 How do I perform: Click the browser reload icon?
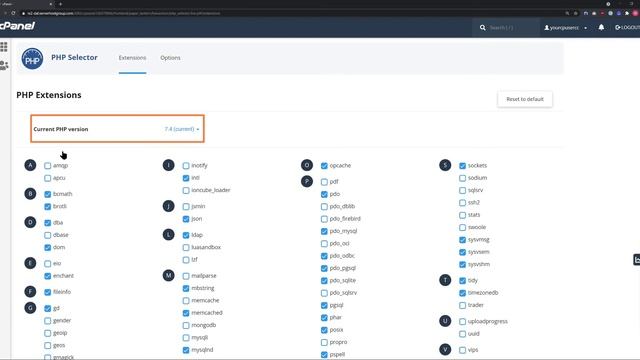[13, 13]
